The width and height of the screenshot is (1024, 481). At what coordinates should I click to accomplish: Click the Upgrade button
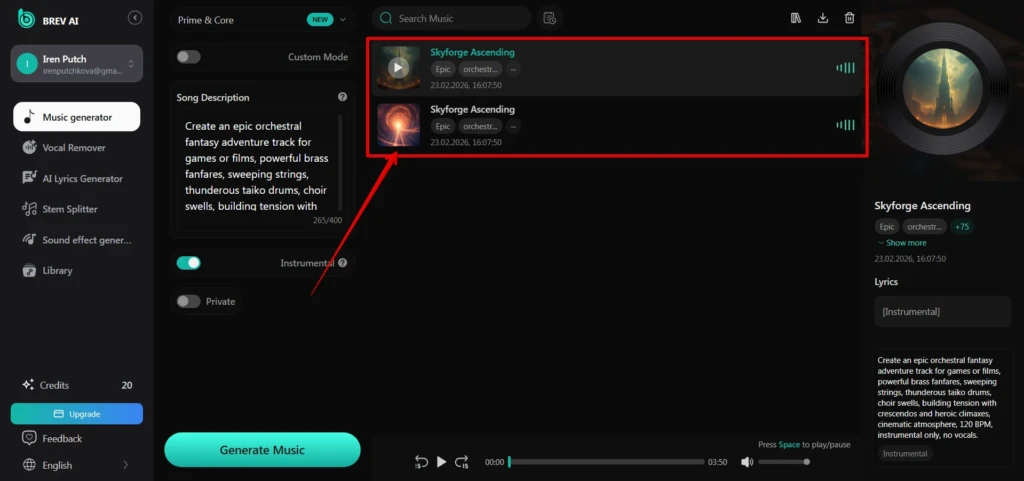pos(76,414)
